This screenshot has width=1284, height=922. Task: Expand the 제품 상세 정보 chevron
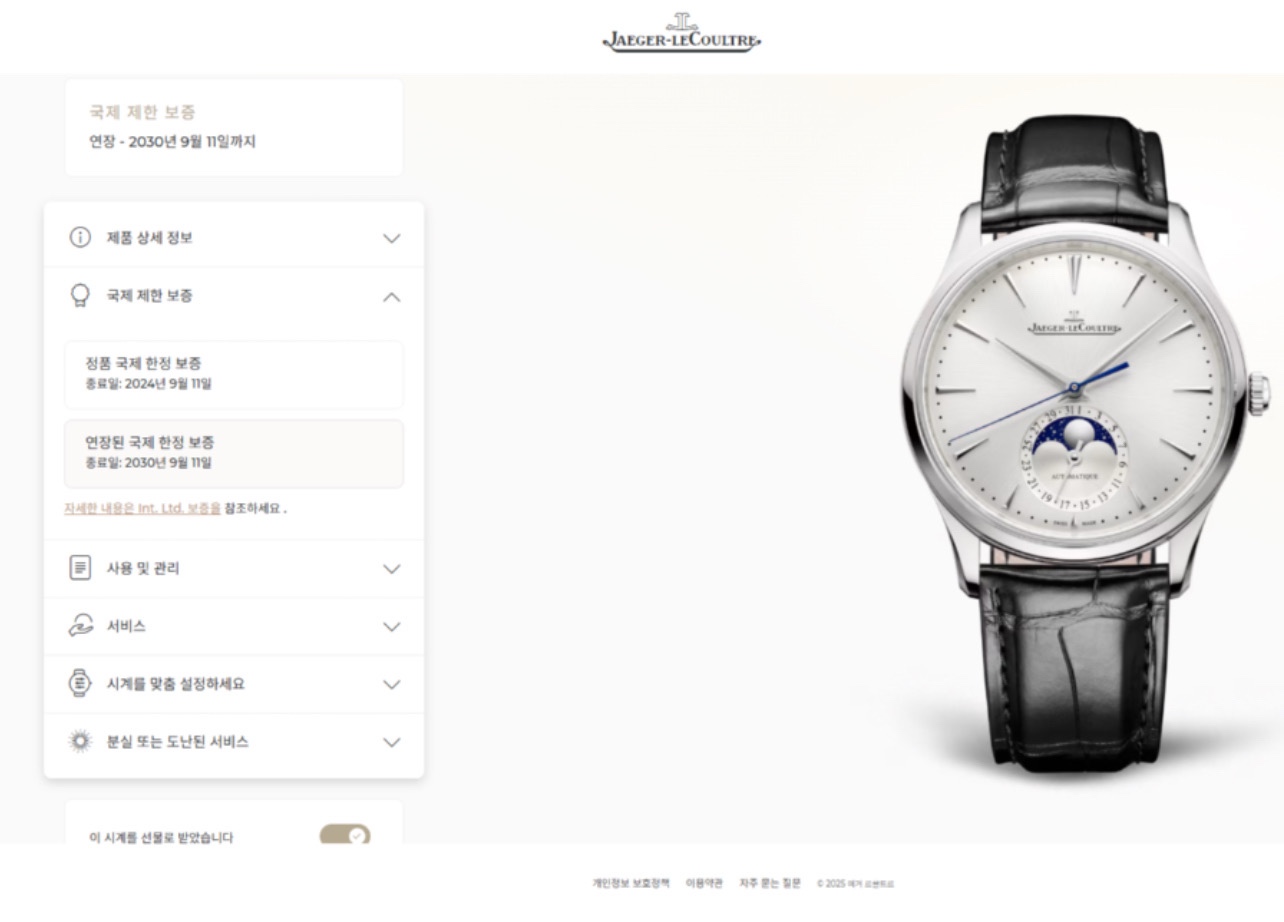point(392,239)
